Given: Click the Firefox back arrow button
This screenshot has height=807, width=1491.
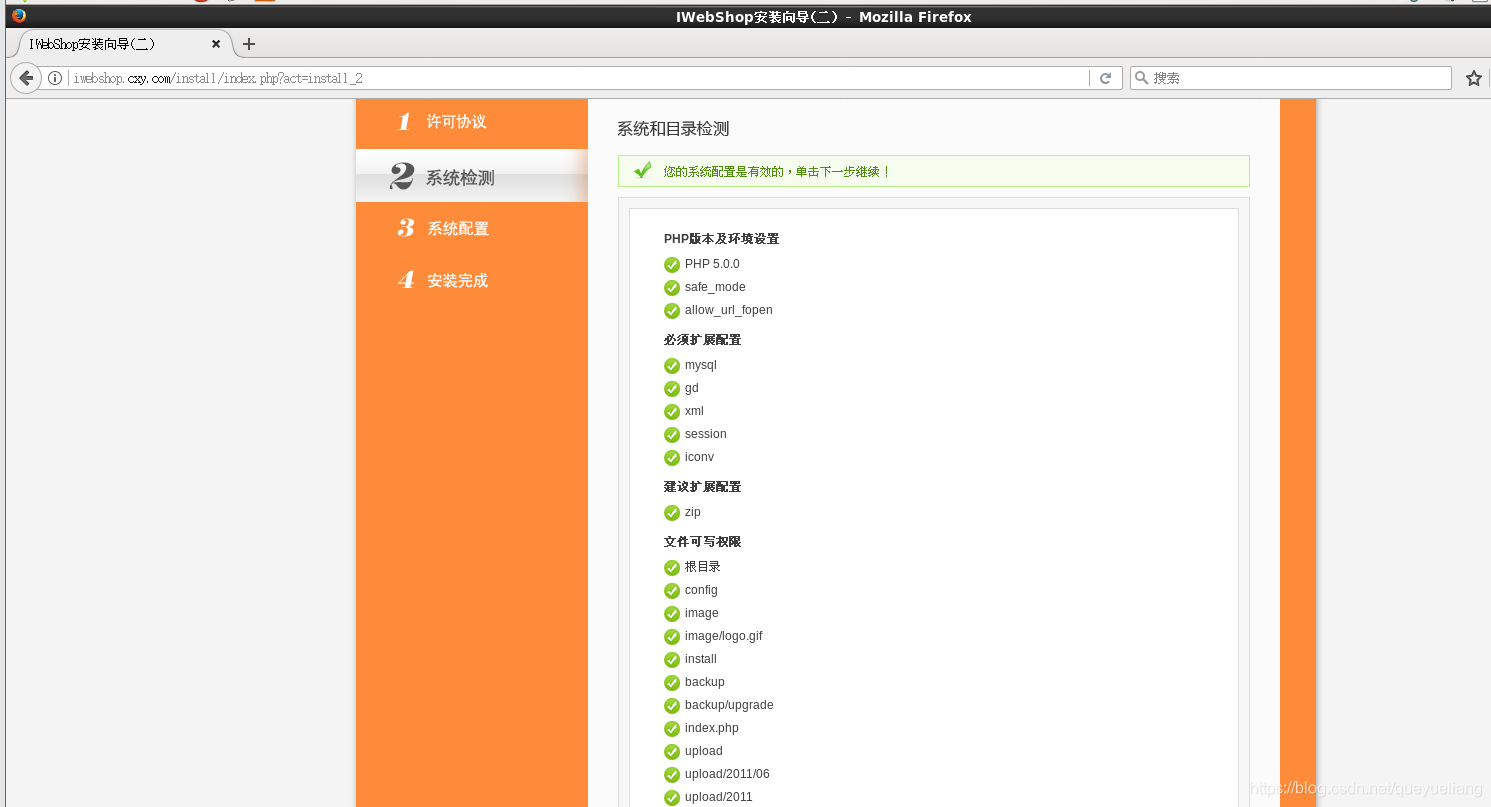Looking at the screenshot, I should coord(26,78).
